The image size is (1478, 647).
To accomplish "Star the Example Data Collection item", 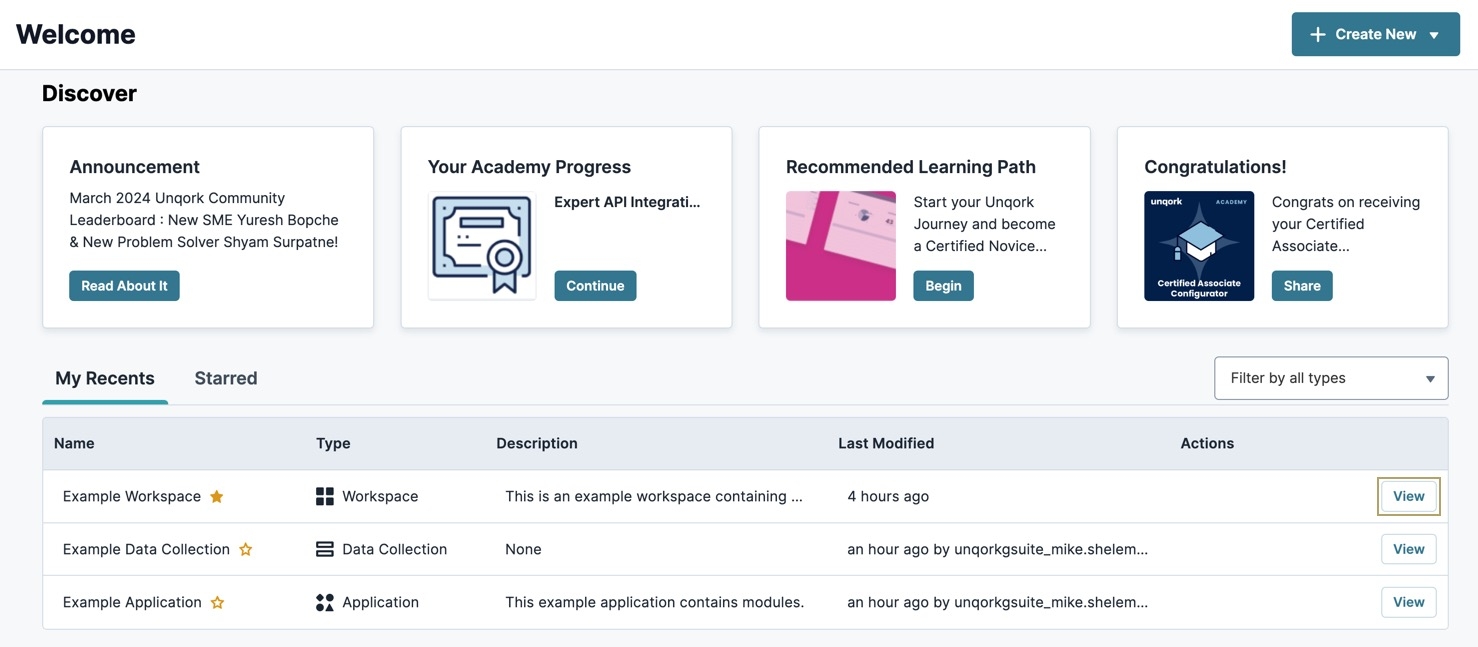I will pos(245,550).
